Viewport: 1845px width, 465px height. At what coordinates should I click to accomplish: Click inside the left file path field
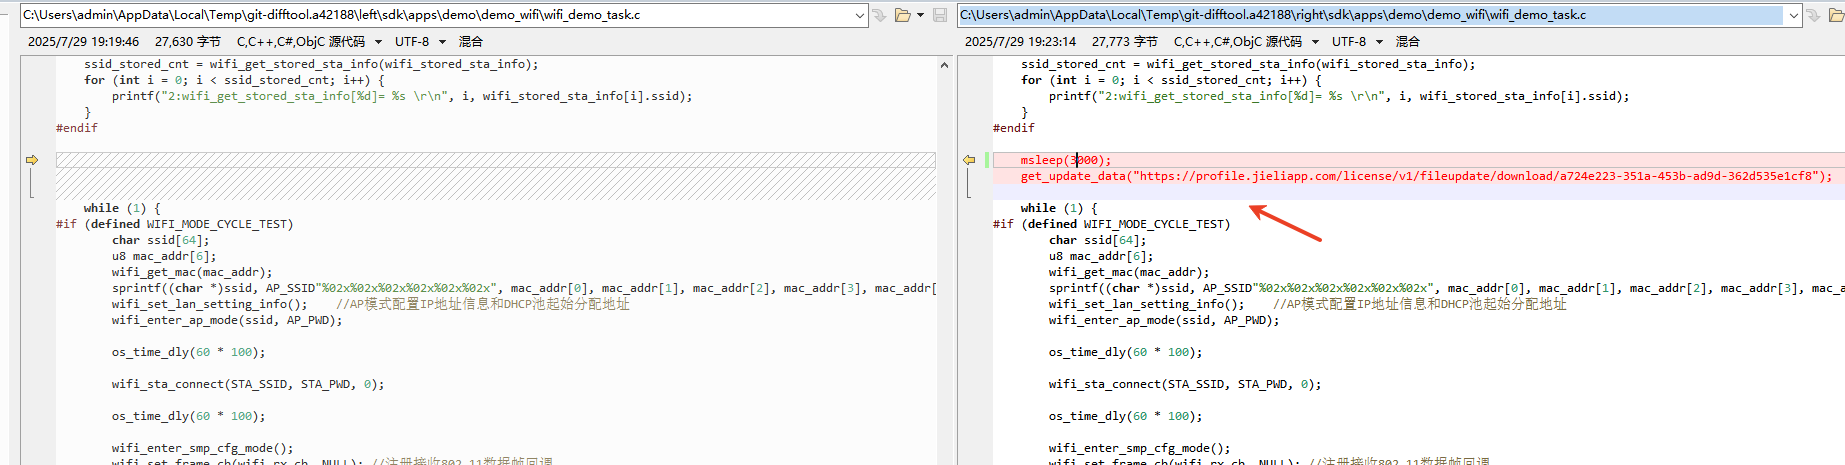coord(437,15)
